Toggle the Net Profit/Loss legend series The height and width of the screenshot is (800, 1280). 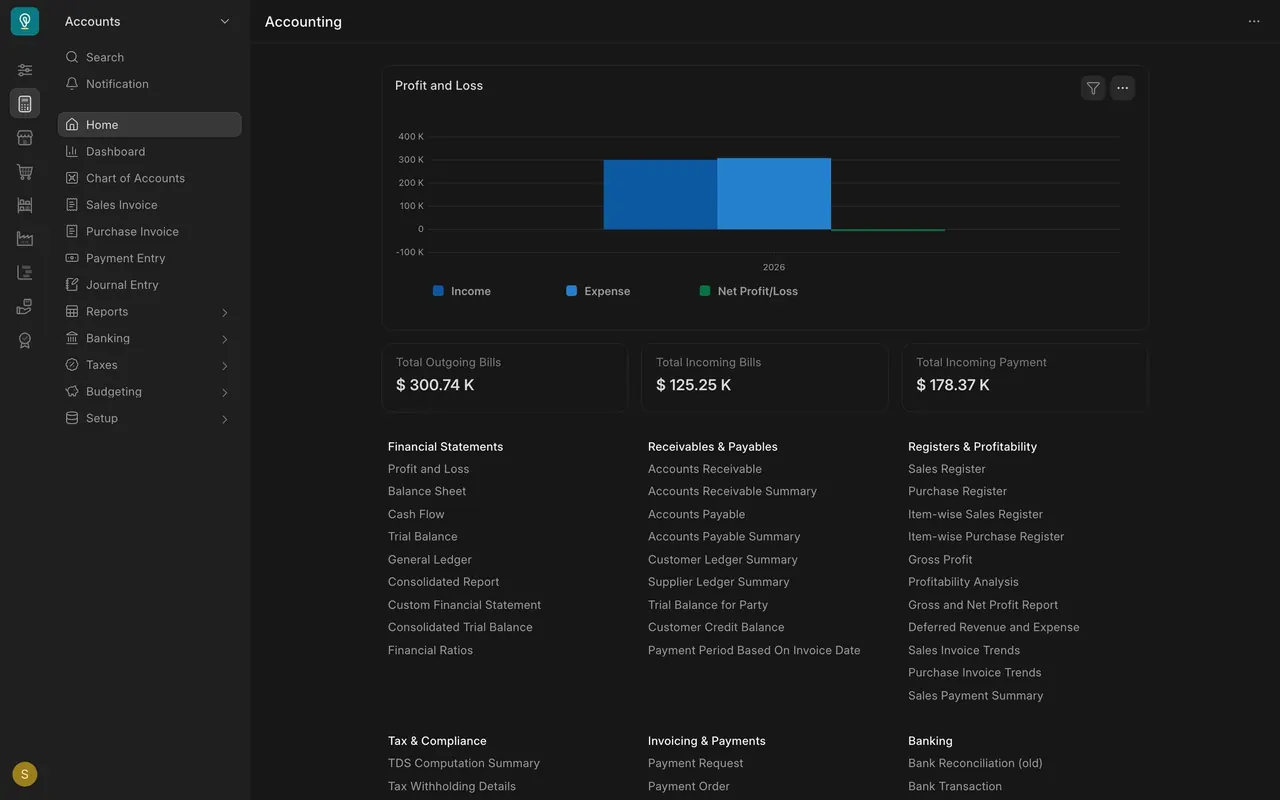click(749, 291)
